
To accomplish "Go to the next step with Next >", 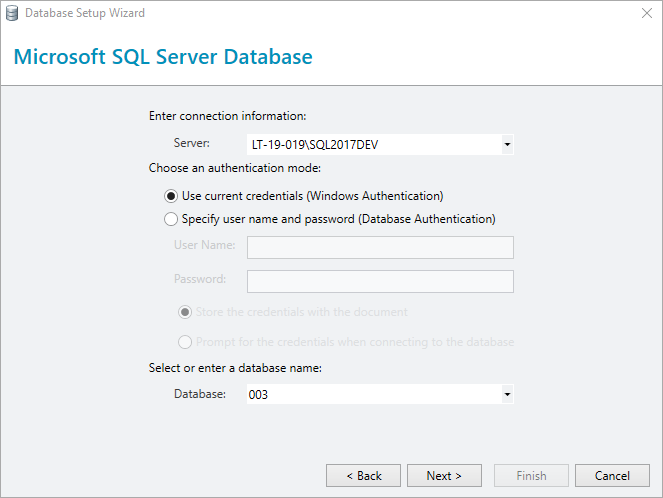I will tap(444, 476).
